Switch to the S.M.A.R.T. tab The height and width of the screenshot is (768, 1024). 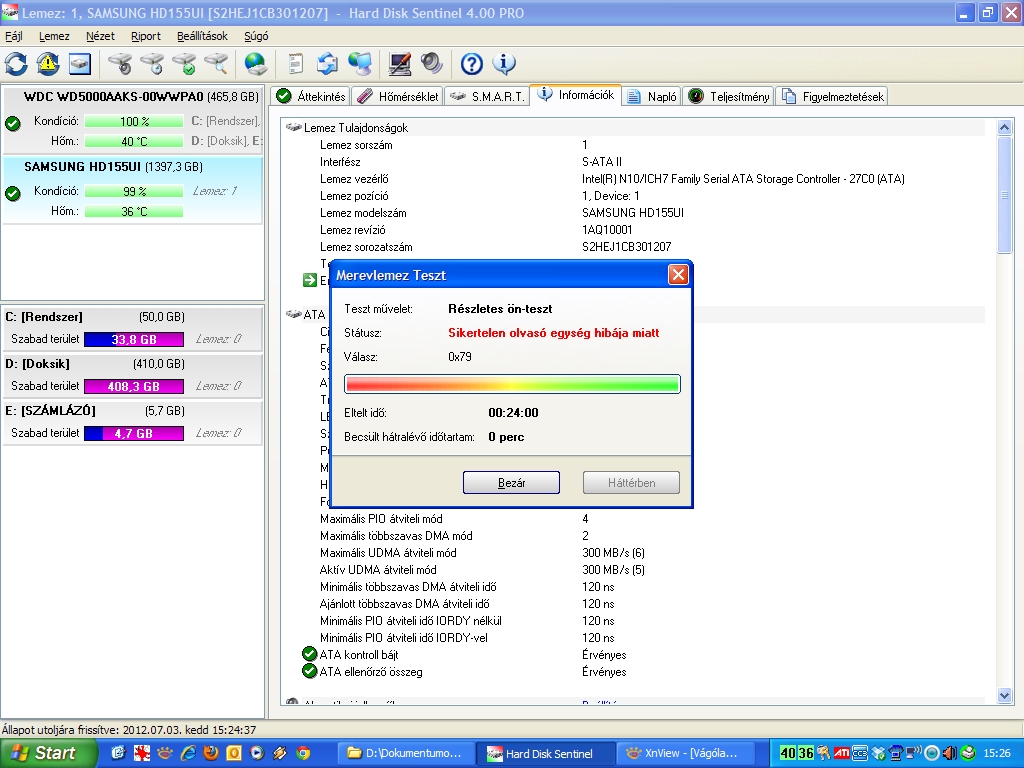487,97
